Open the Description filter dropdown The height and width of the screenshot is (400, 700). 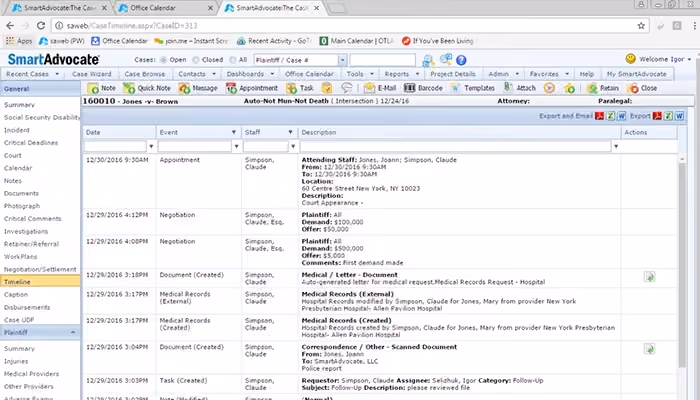(616, 146)
